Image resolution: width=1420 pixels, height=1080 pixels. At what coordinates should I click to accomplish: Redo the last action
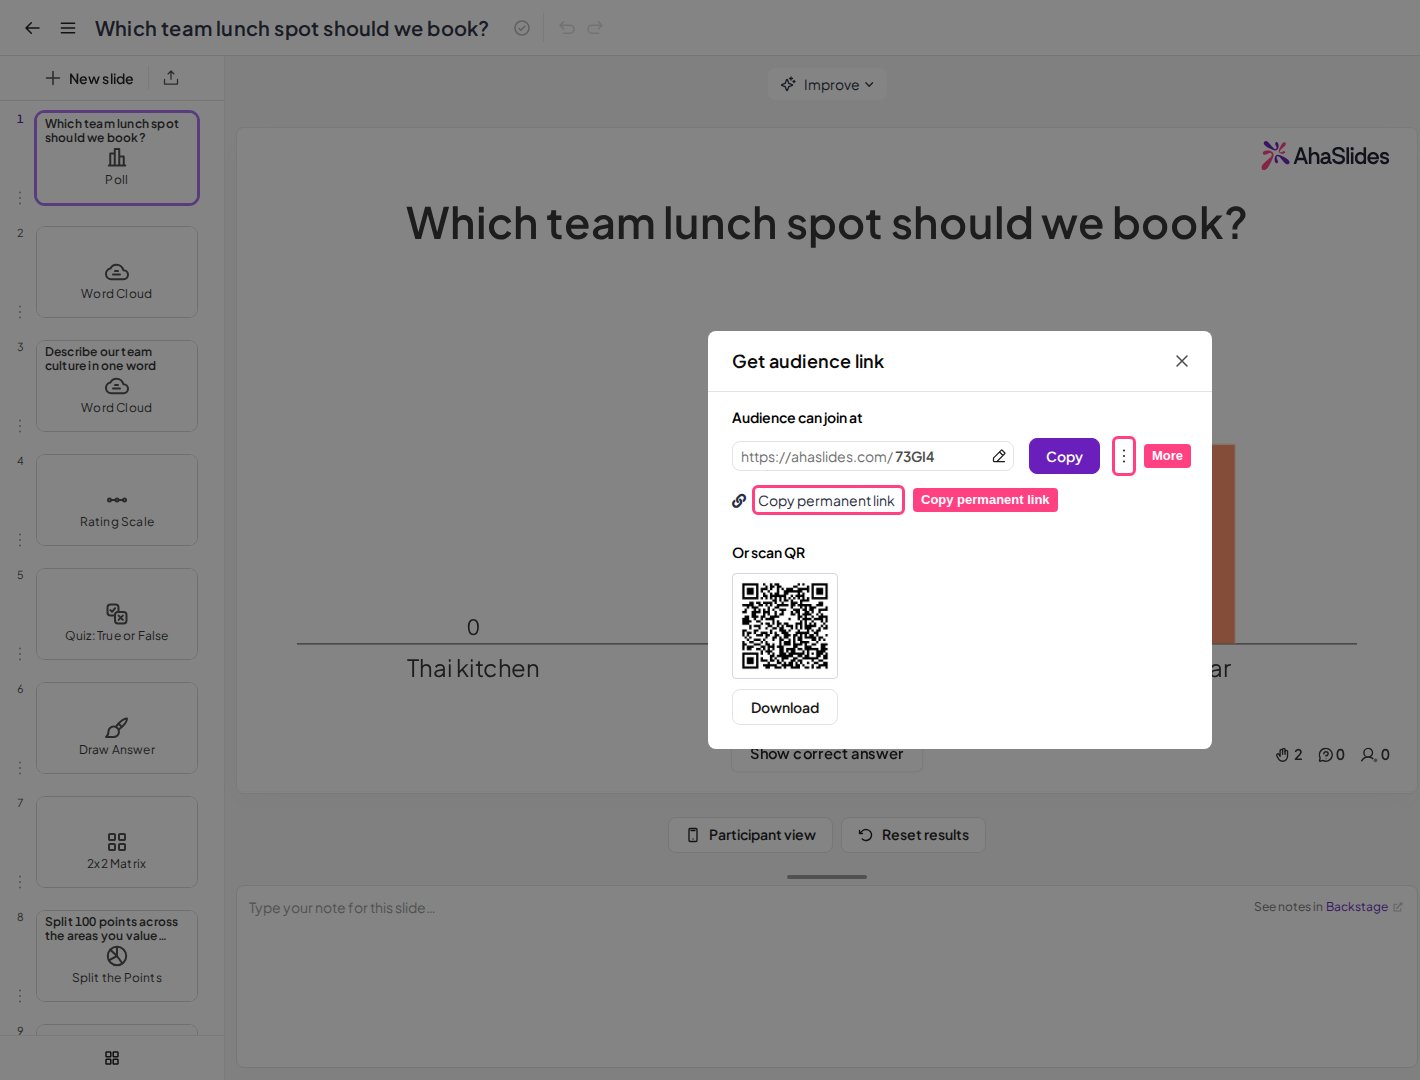[x=595, y=28]
